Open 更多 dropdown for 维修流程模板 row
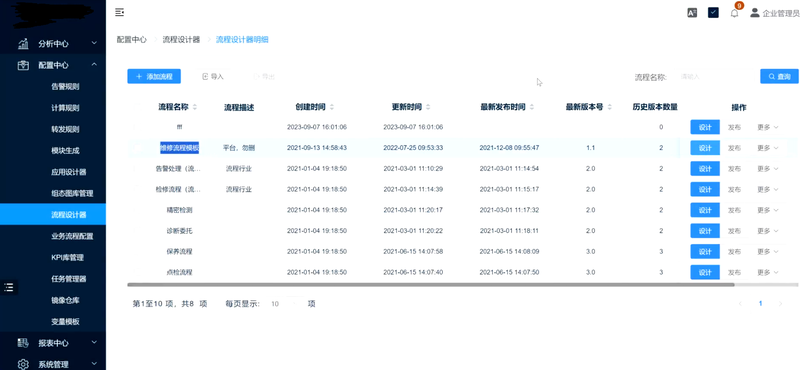This screenshot has height=370, width=800. point(768,148)
